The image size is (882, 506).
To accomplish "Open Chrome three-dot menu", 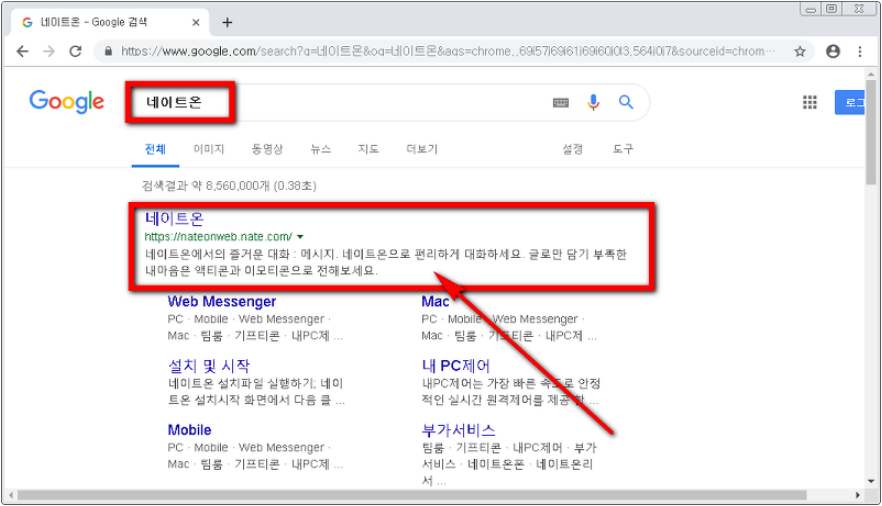I will (x=860, y=52).
